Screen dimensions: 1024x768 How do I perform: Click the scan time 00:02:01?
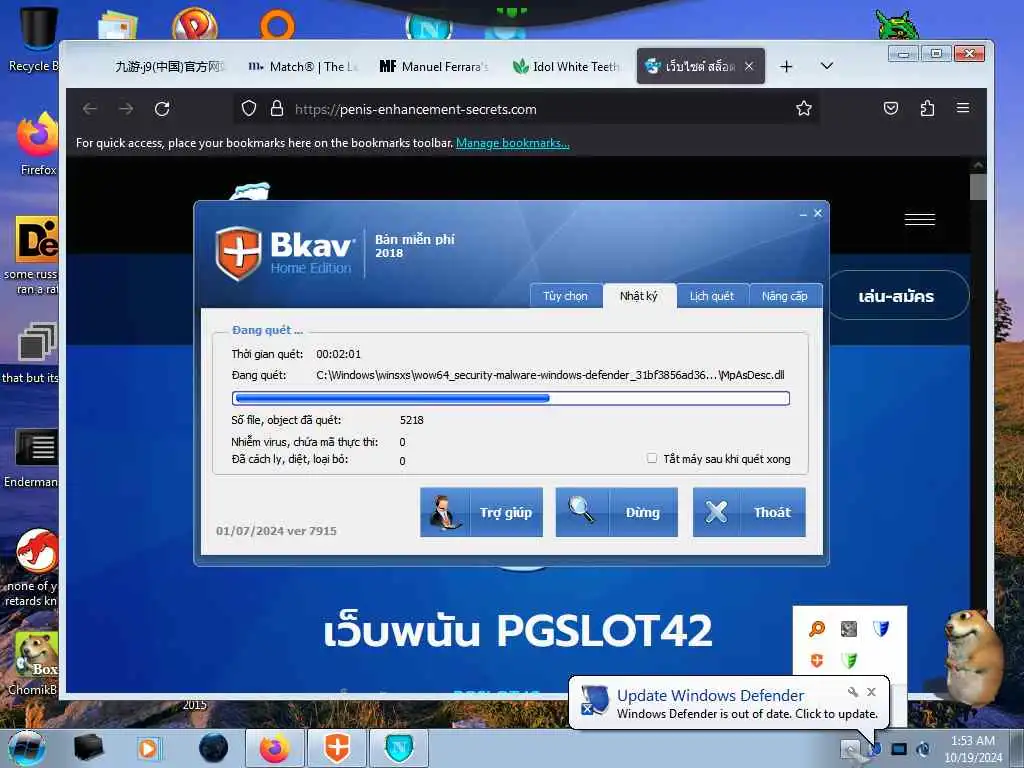pyautogui.click(x=338, y=354)
